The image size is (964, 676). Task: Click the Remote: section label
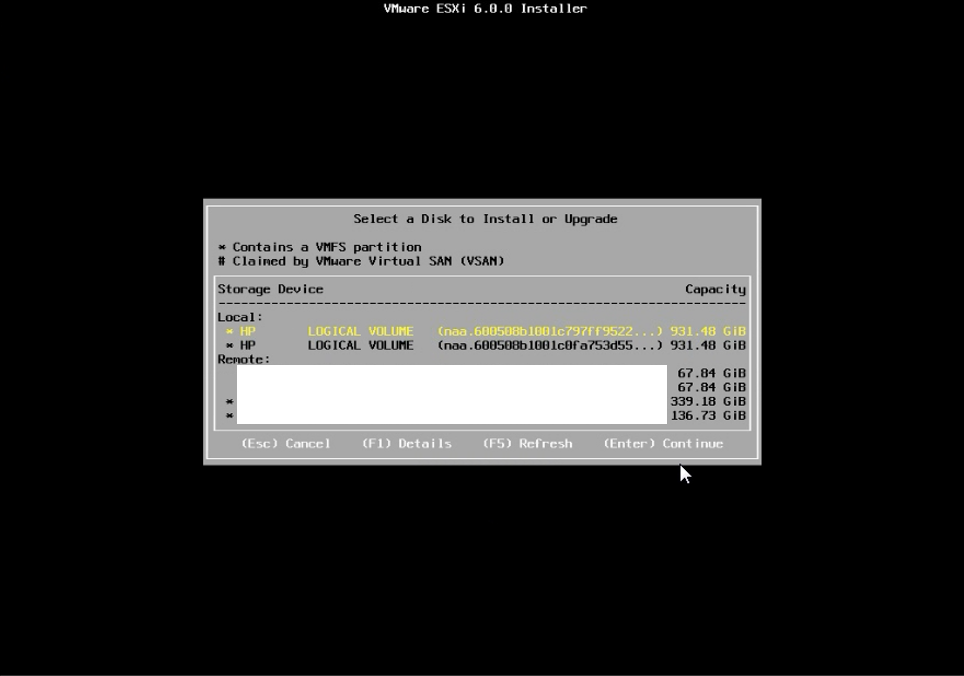pyautogui.click(x=240, y=359)
